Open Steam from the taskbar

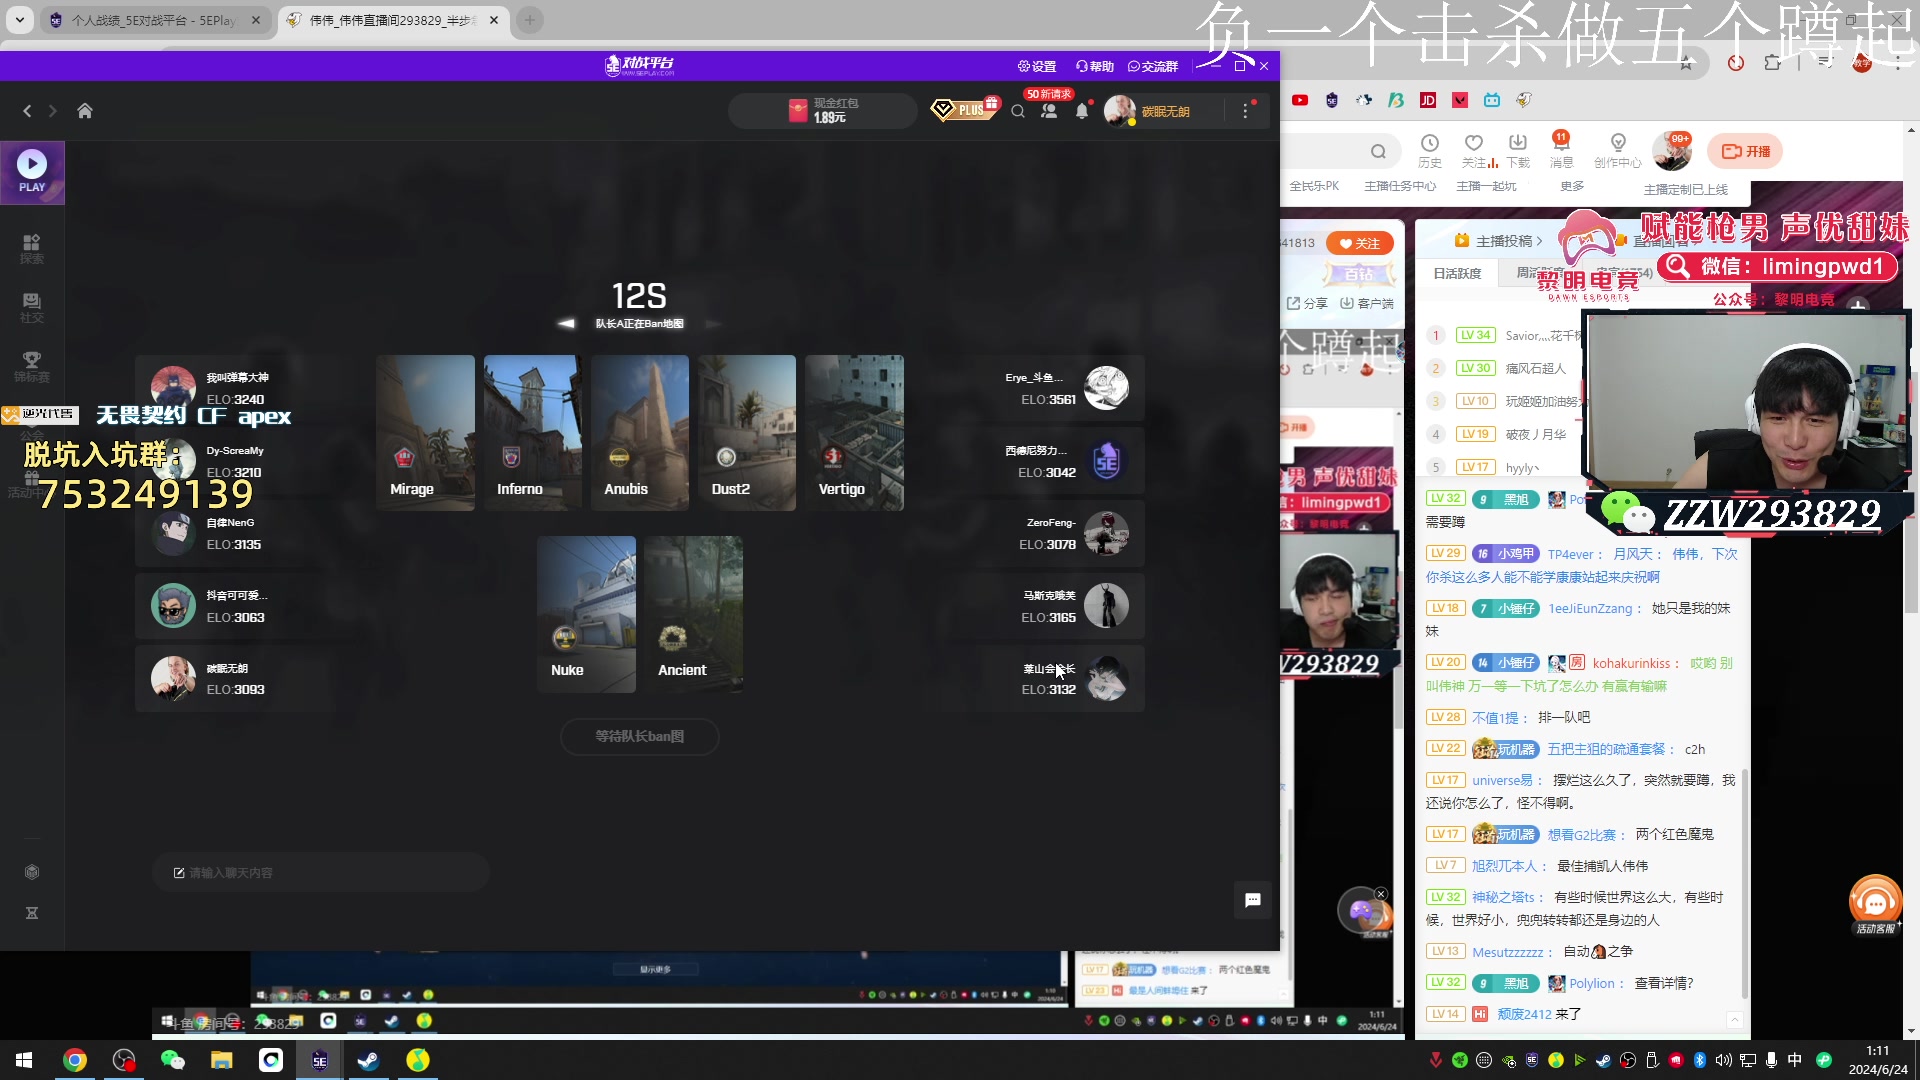369,1060
